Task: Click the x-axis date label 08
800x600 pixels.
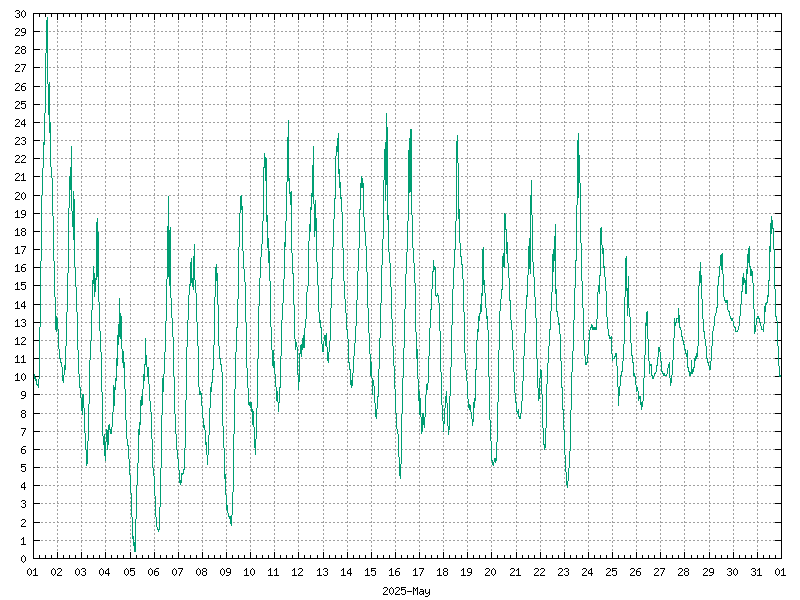Action: 202,572
